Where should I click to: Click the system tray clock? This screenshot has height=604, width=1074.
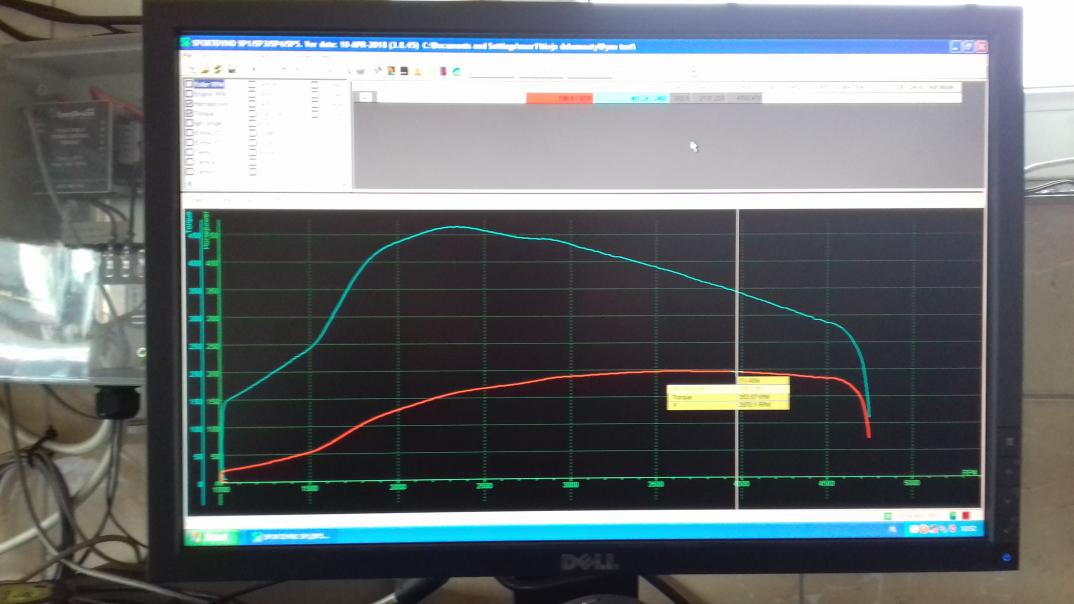click(x=969, y=529)
